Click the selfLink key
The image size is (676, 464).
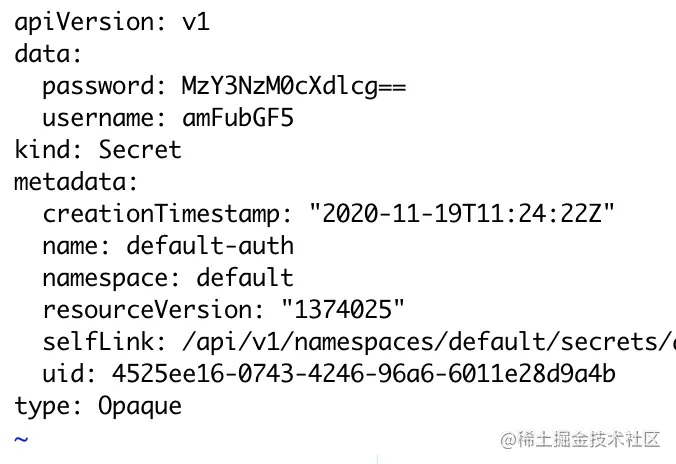(x=96, y=342)
